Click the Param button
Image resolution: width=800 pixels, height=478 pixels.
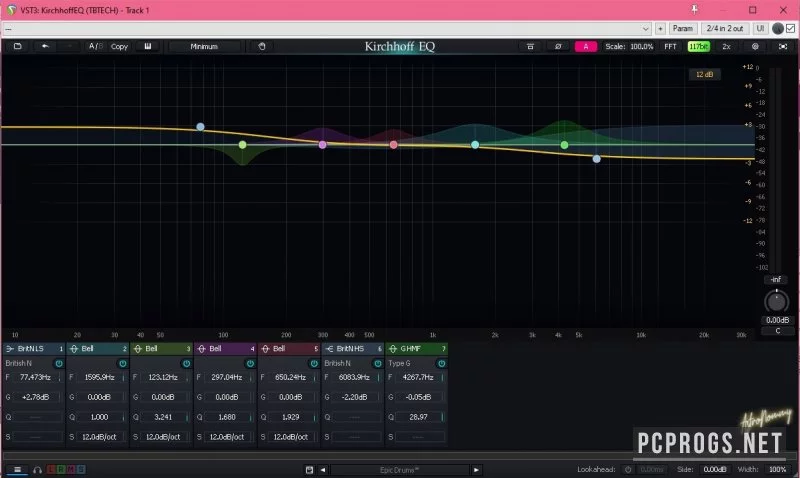pyautogui.click(x=683, y=29)
